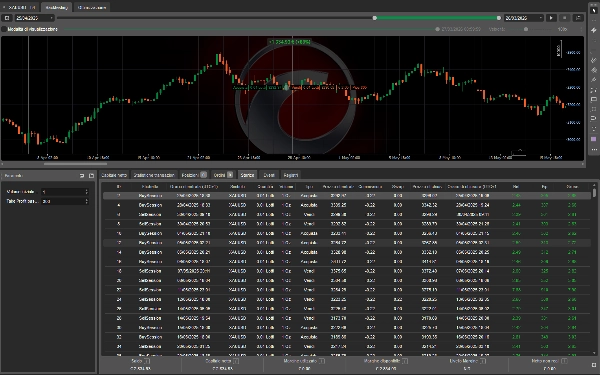Screen dimensions: 600x375
Task: Sort by the Swap column header
Action: click(398, 187)
